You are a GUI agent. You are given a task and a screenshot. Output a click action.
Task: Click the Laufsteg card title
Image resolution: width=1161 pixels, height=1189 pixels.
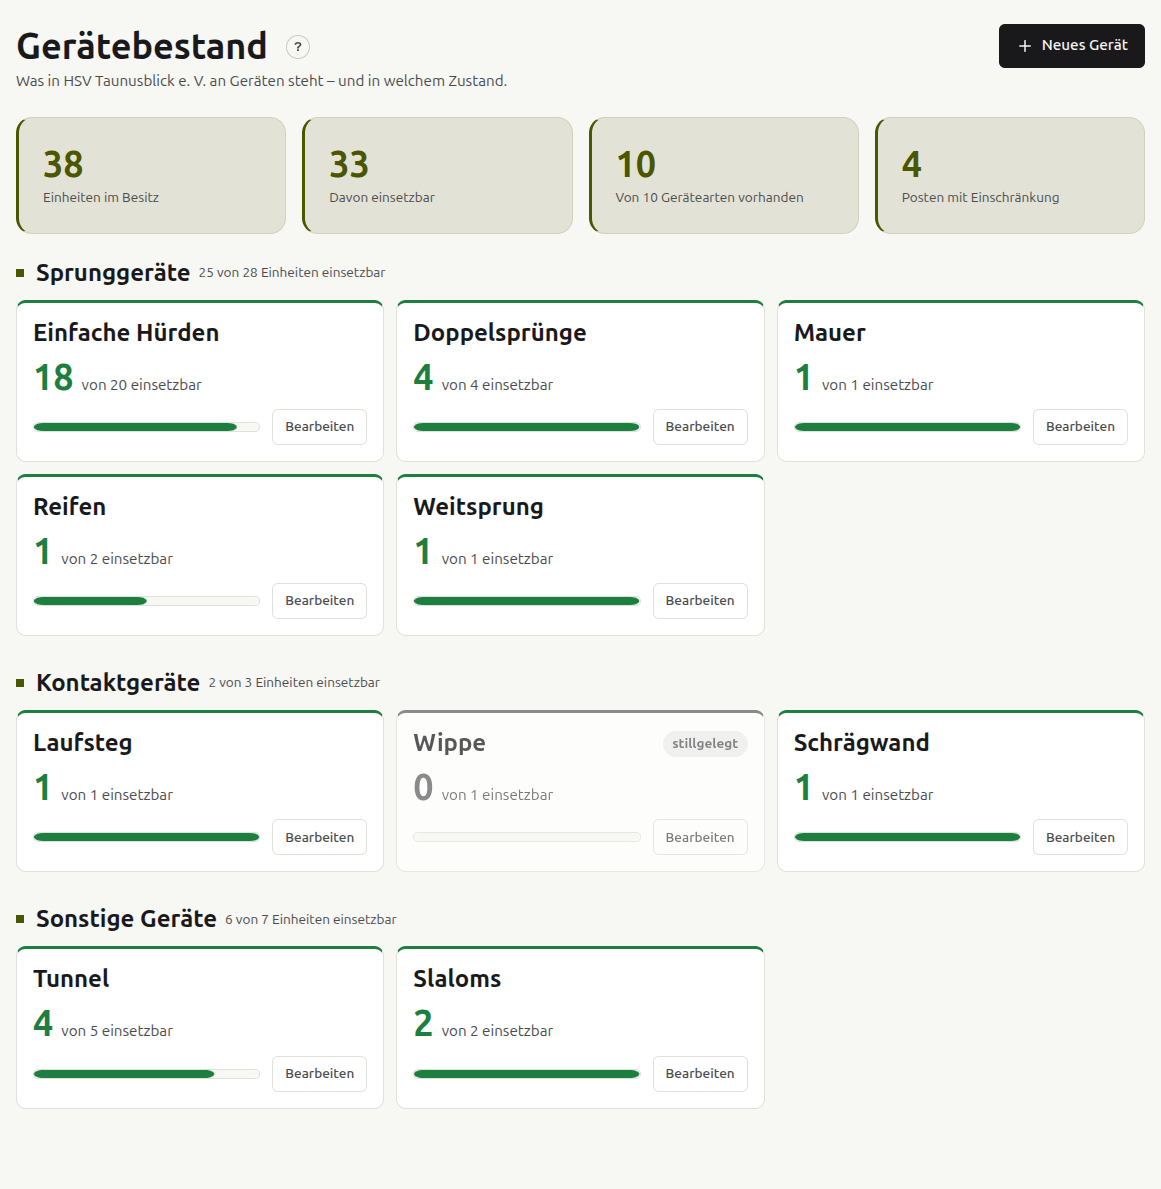(83, 742)
